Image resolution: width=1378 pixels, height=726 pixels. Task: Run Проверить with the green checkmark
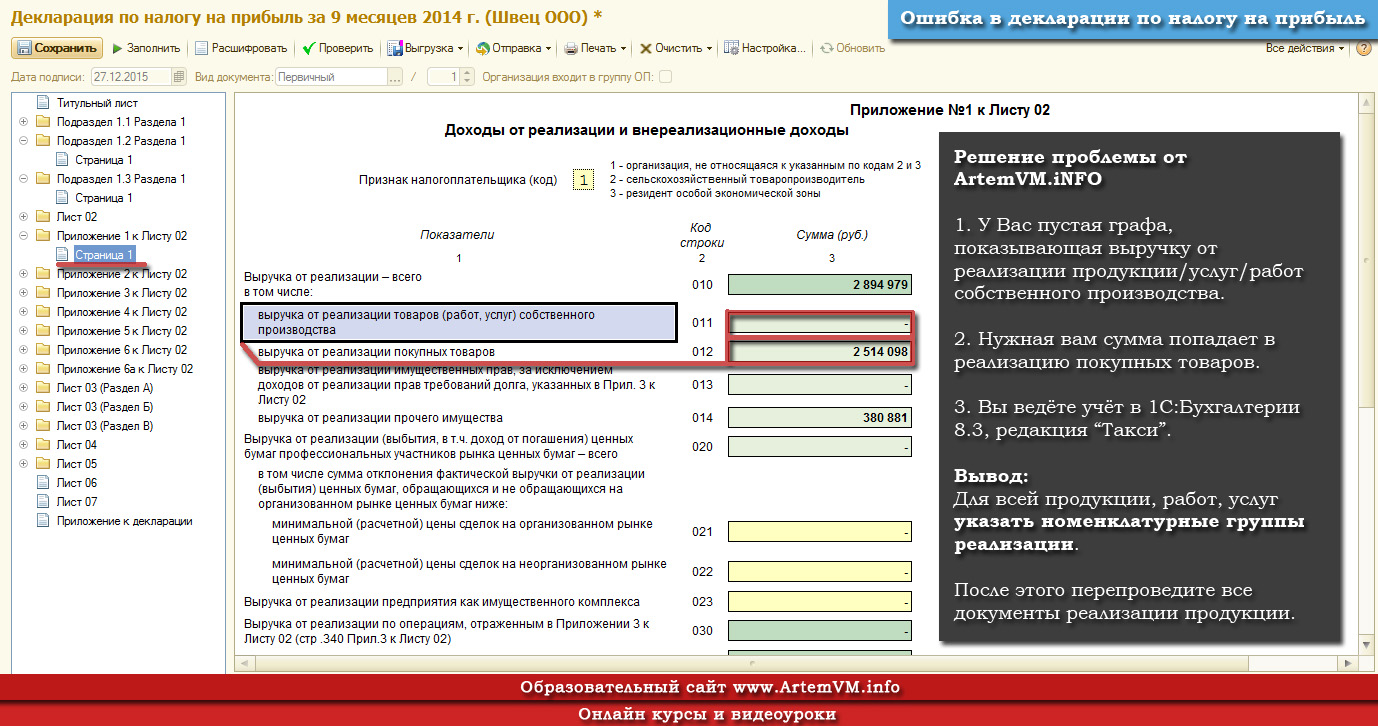(x=309, y=48)
